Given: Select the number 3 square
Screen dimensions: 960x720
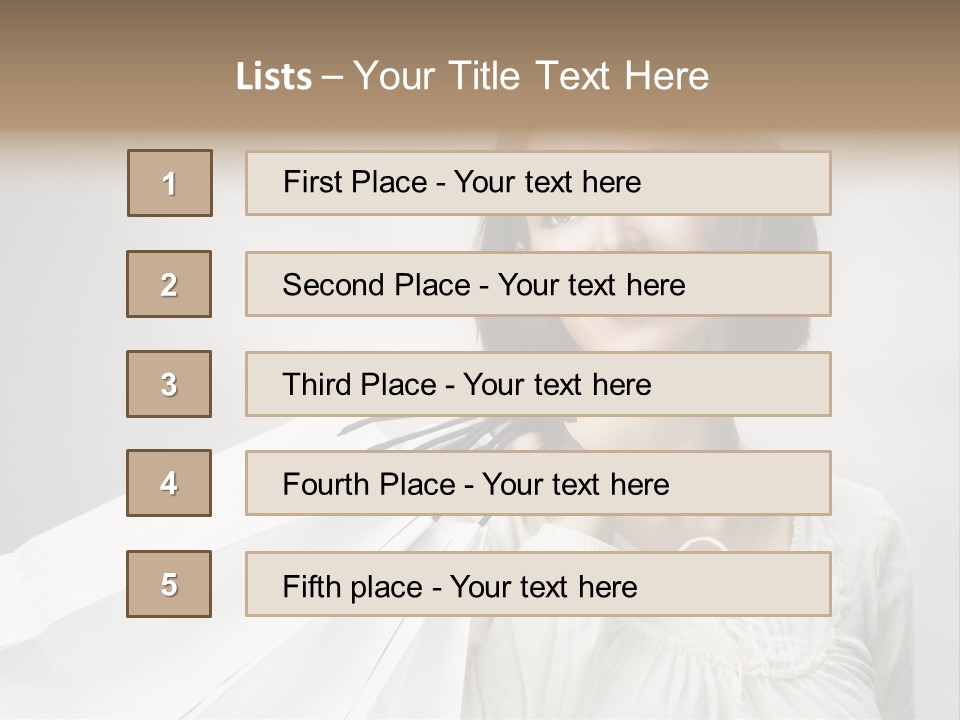Looking at the screenshot, I should [x=169, y=384].
